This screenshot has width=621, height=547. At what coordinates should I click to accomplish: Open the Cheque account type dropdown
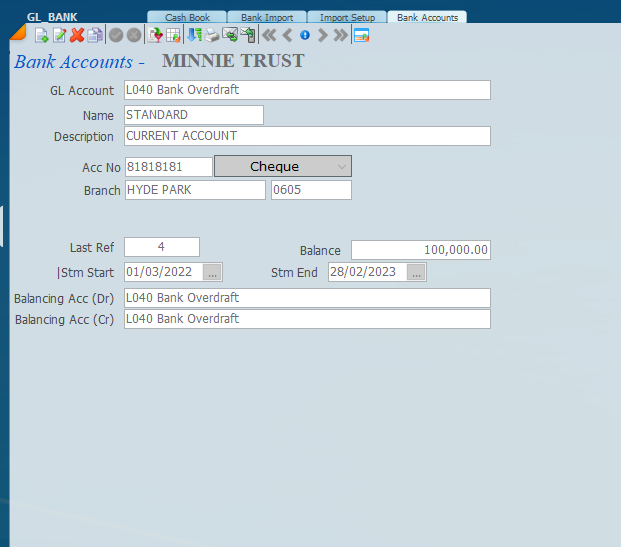pos(283,166)
